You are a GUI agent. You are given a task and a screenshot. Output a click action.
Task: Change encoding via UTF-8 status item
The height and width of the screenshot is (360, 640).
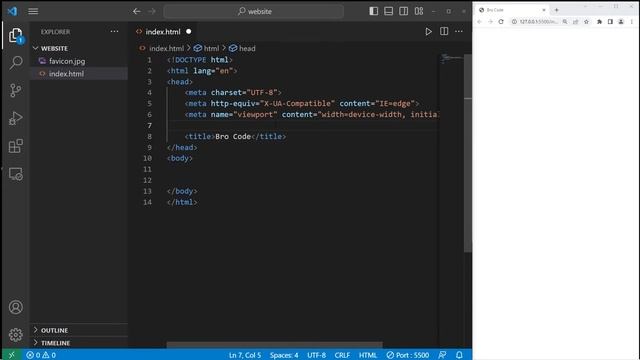click(x=316, y=355)
